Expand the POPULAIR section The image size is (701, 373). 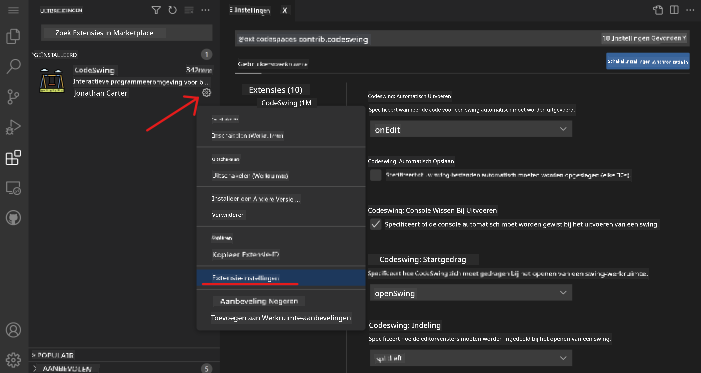pos(54,355)
